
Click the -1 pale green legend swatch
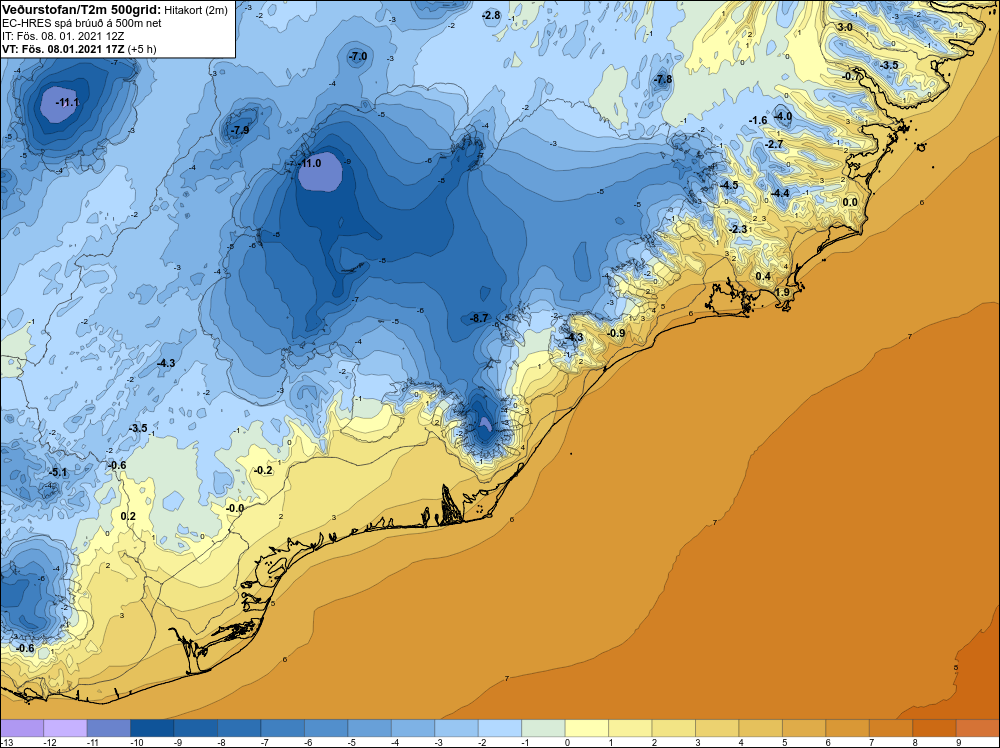coord(543,728)
